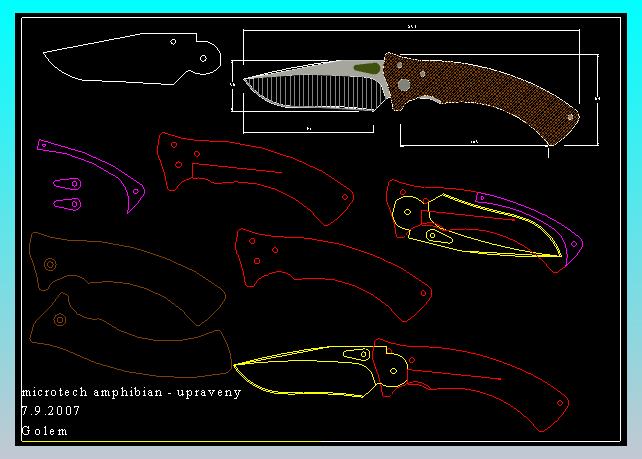Image resolution: width=642 pixels, height=459 pixels.
Task: Select the 'Golem' author text
Action: coord(44,431)
